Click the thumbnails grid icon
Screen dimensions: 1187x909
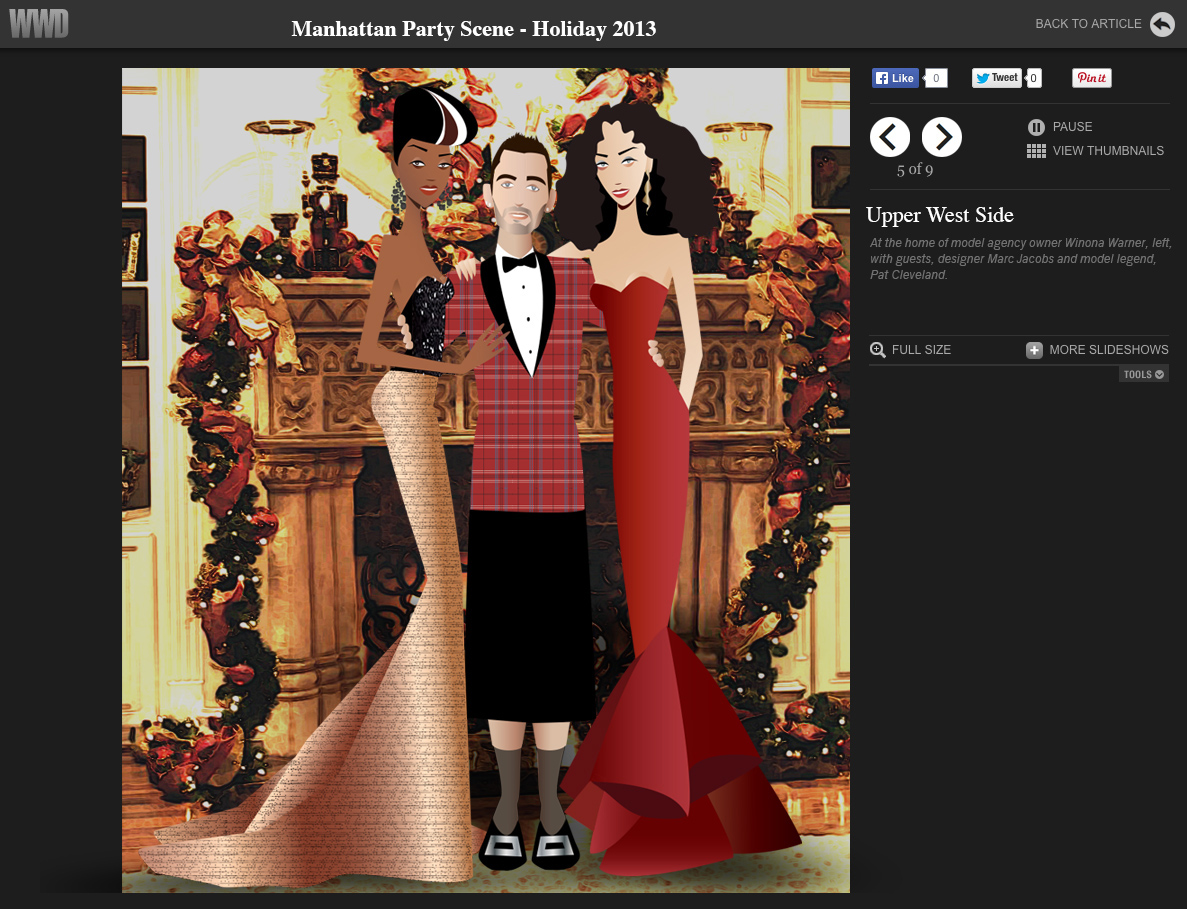pos(1036,151)
